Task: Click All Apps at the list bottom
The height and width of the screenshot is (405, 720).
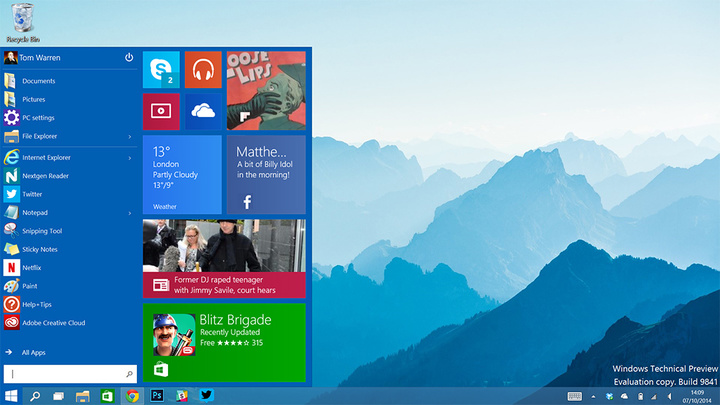Action: coord(33,352)
